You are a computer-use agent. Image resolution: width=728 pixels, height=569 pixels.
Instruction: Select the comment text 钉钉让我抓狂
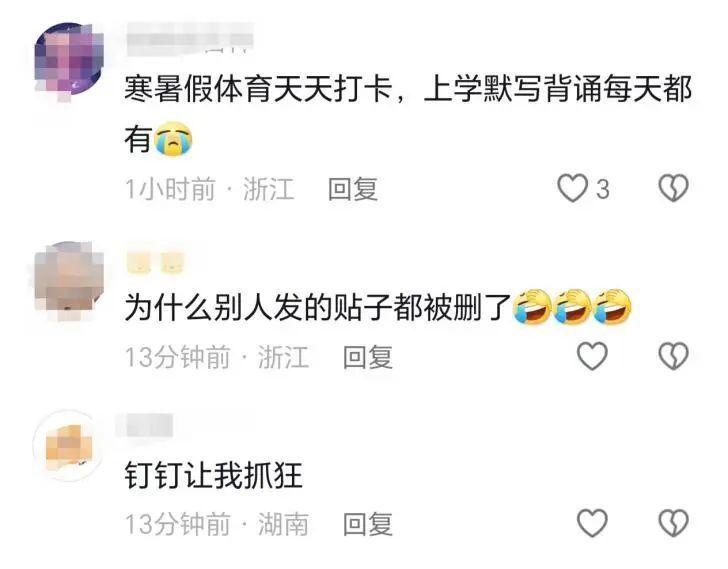point(214,475)
